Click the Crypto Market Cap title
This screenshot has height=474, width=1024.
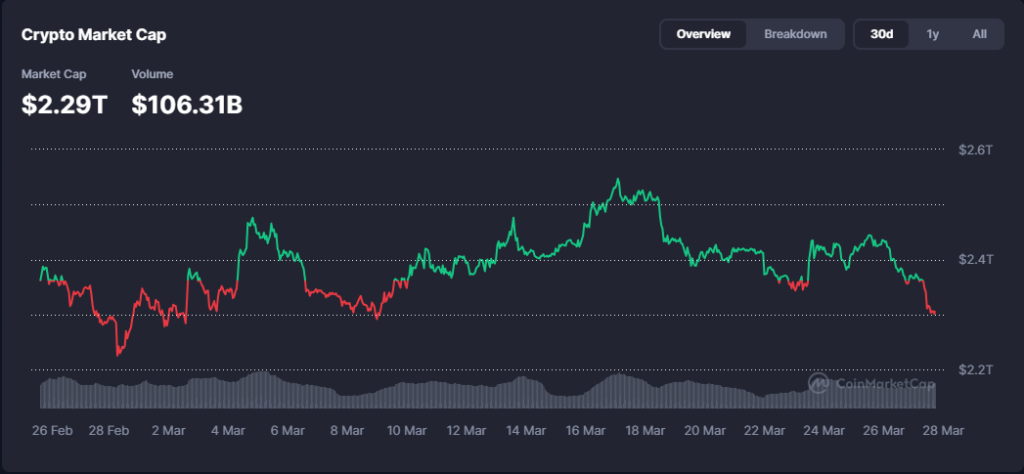pyautogui.click(x=94, y=35)
